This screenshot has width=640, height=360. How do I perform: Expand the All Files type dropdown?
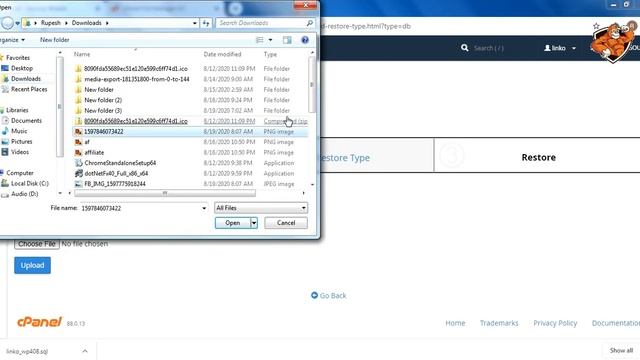[303, 208]
